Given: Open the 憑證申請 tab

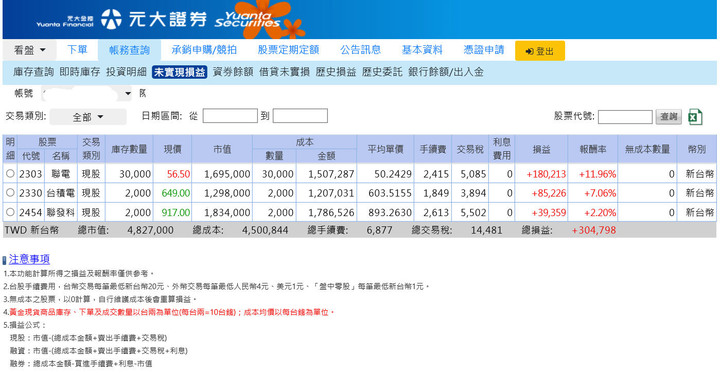Looking at the screenshot, I should [x=484, y=50].
